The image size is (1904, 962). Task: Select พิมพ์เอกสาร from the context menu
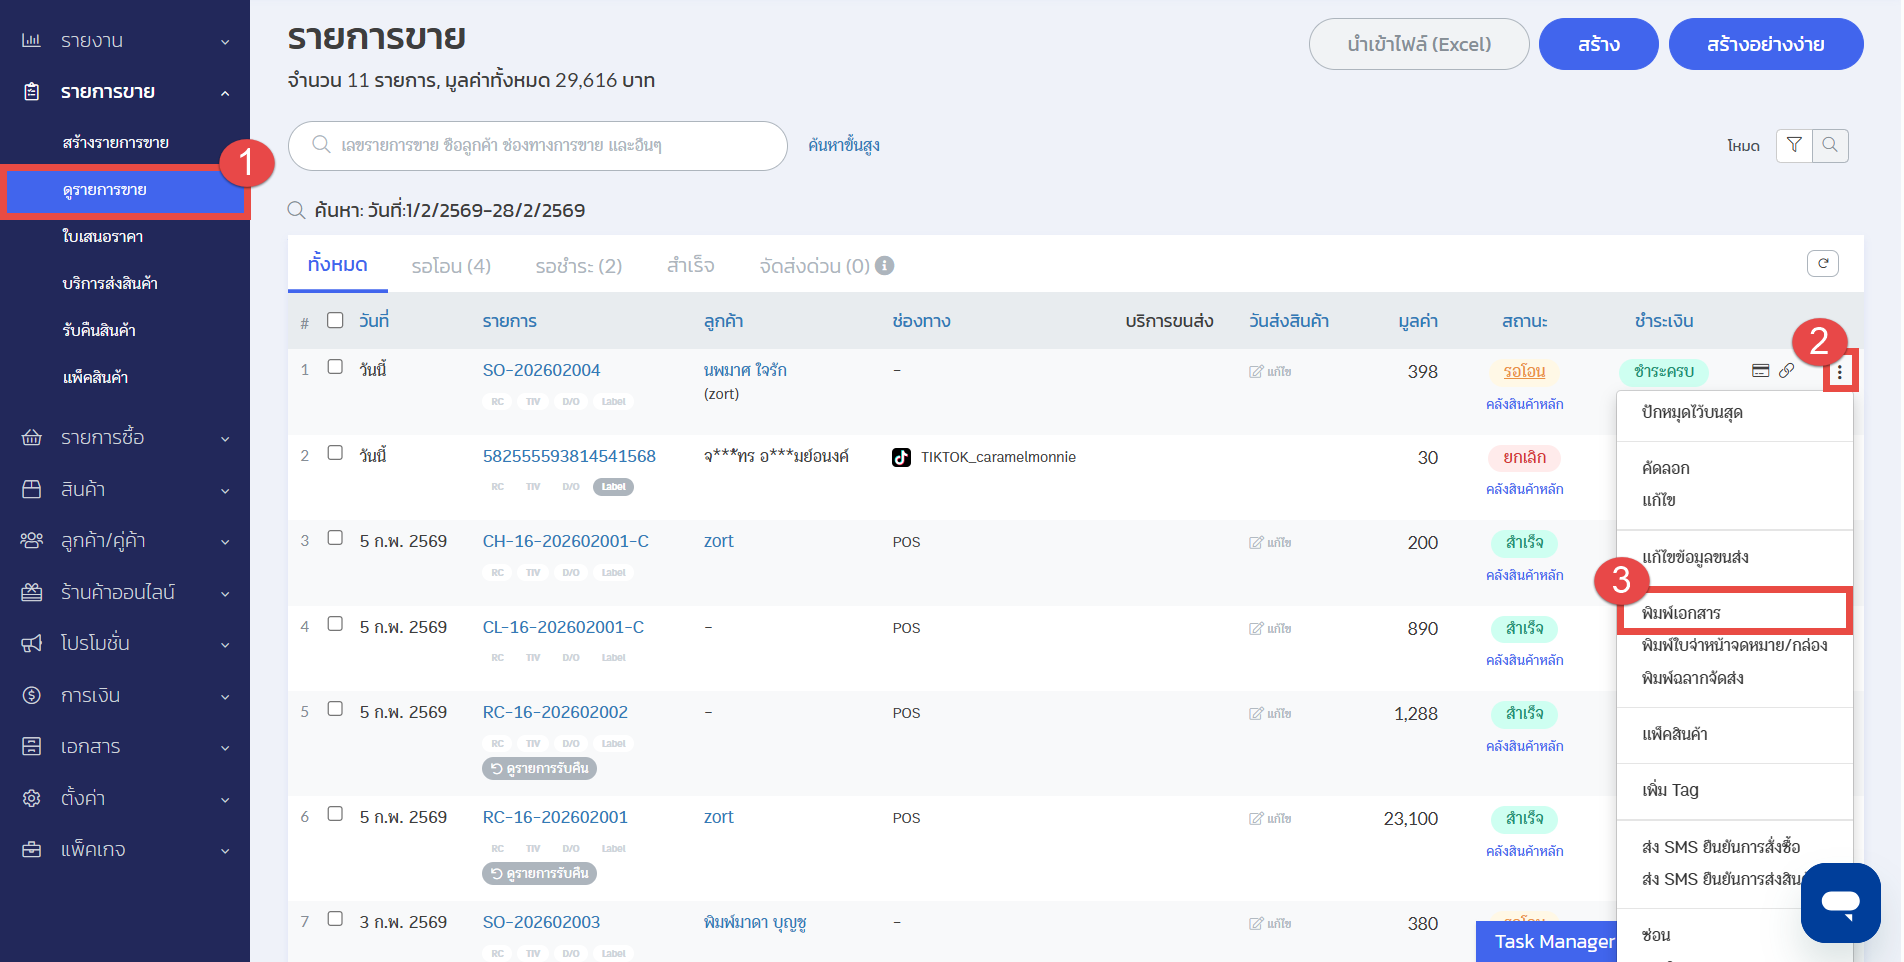(1681, 613)
